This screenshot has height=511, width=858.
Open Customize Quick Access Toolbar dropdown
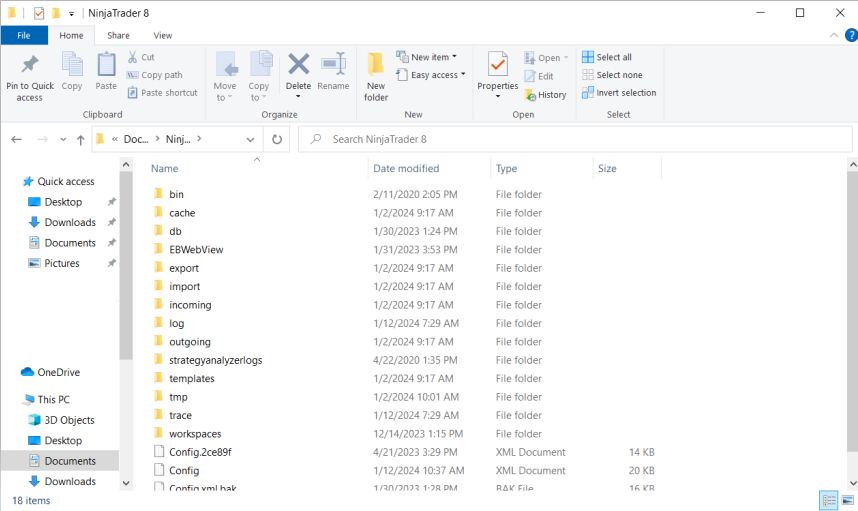click(x=71, y=14)
